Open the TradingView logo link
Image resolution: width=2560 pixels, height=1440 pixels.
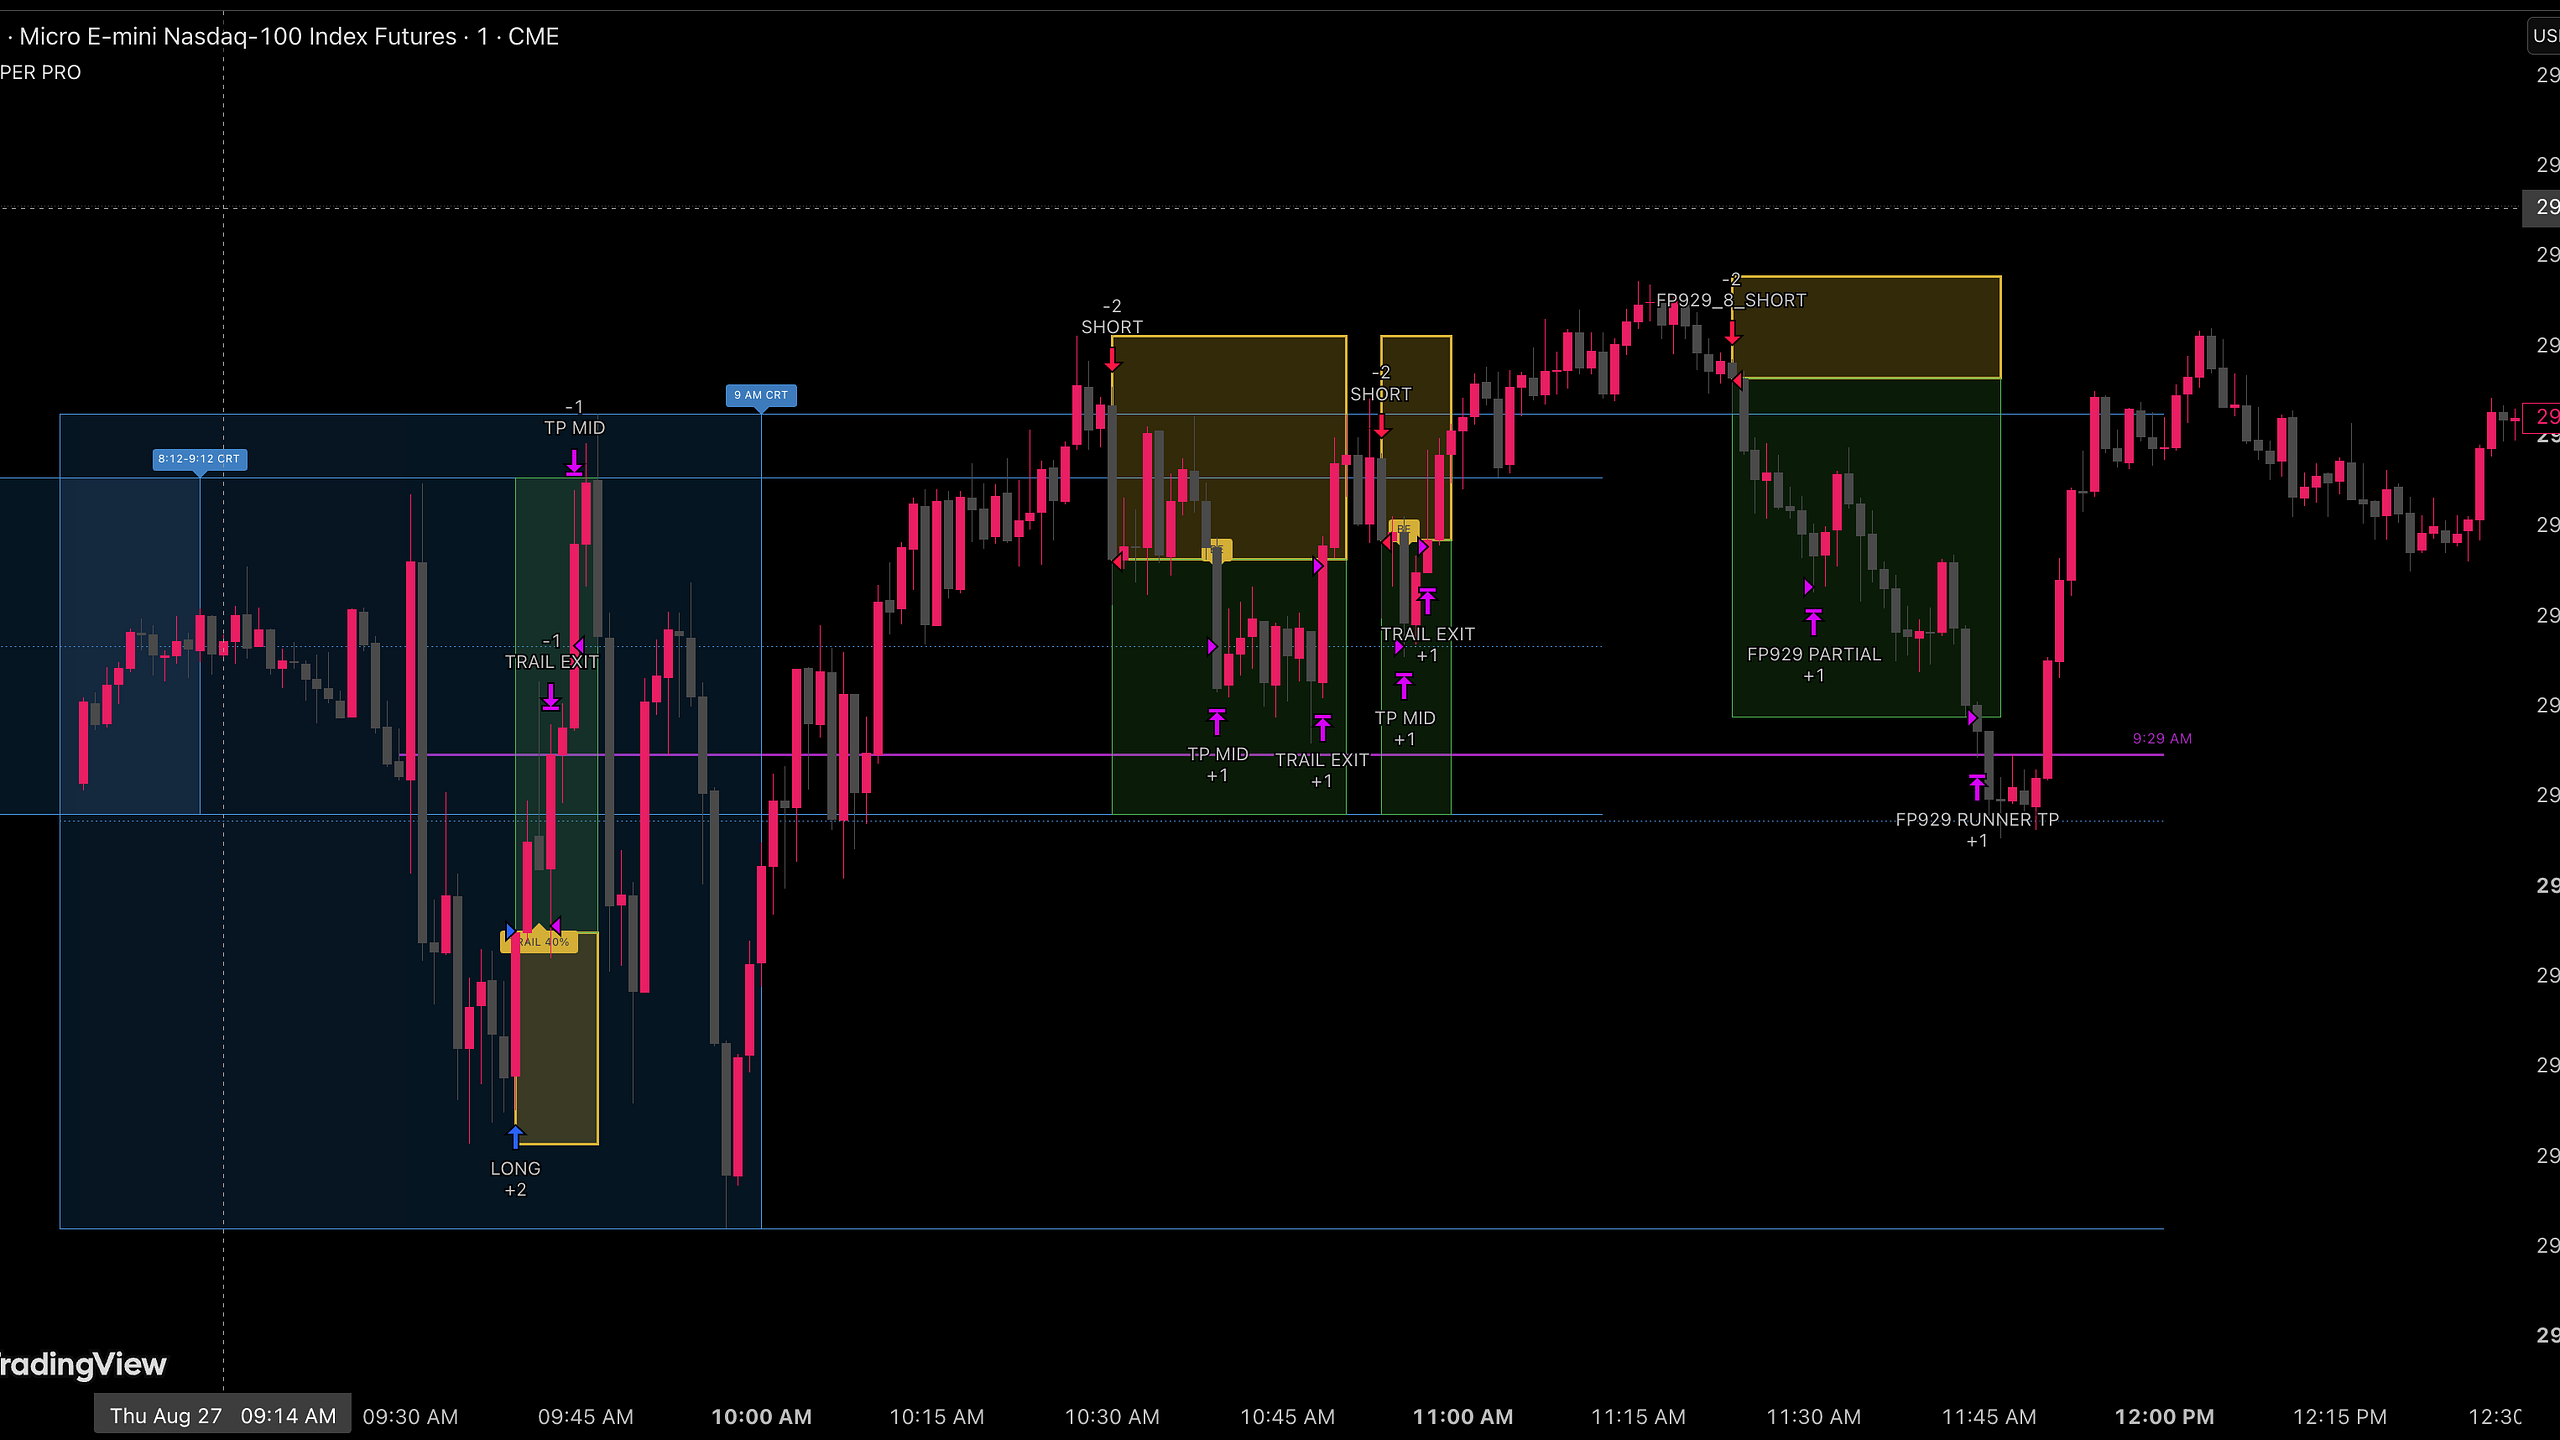click(x=83, y=1365)
